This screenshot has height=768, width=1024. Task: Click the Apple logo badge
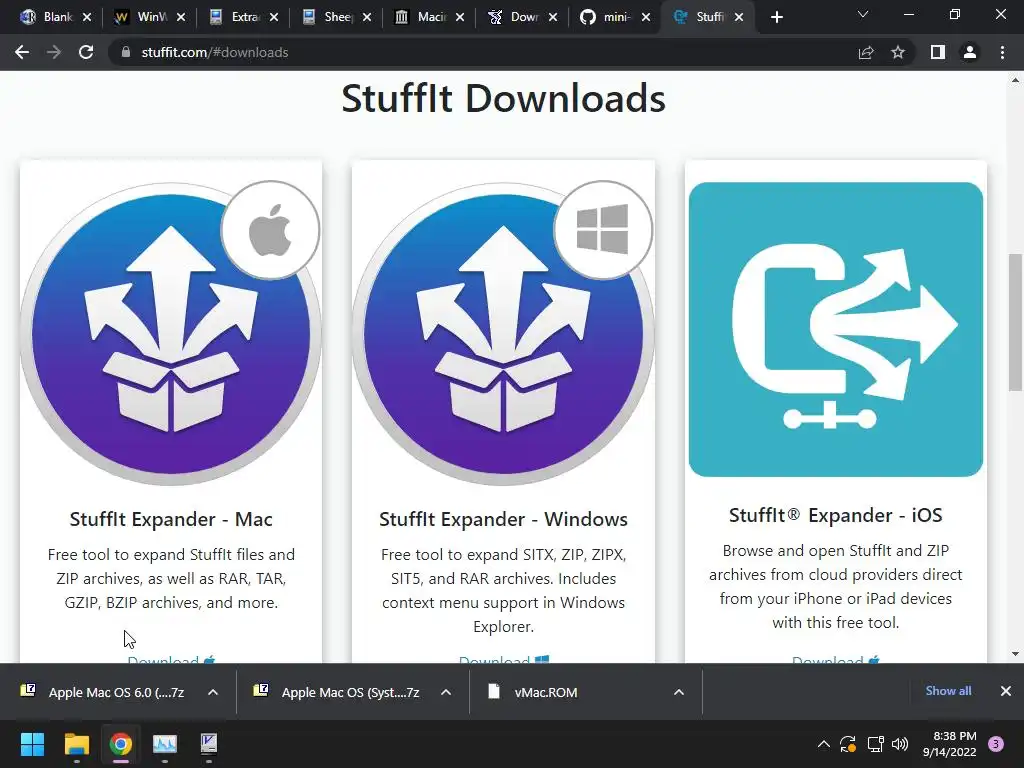(270, 230)
